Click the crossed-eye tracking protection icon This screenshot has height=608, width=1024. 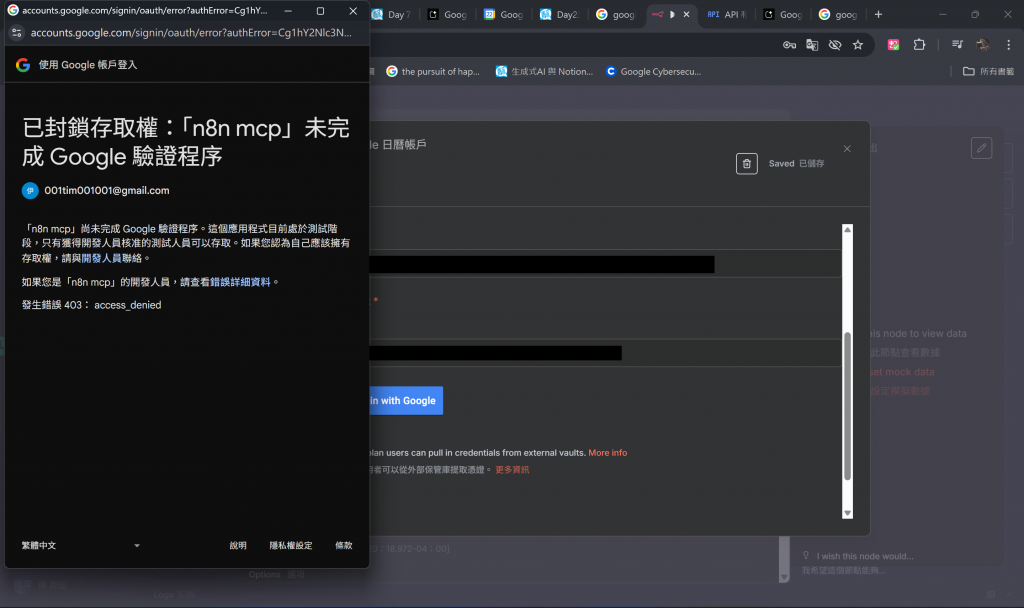point(835,44)
